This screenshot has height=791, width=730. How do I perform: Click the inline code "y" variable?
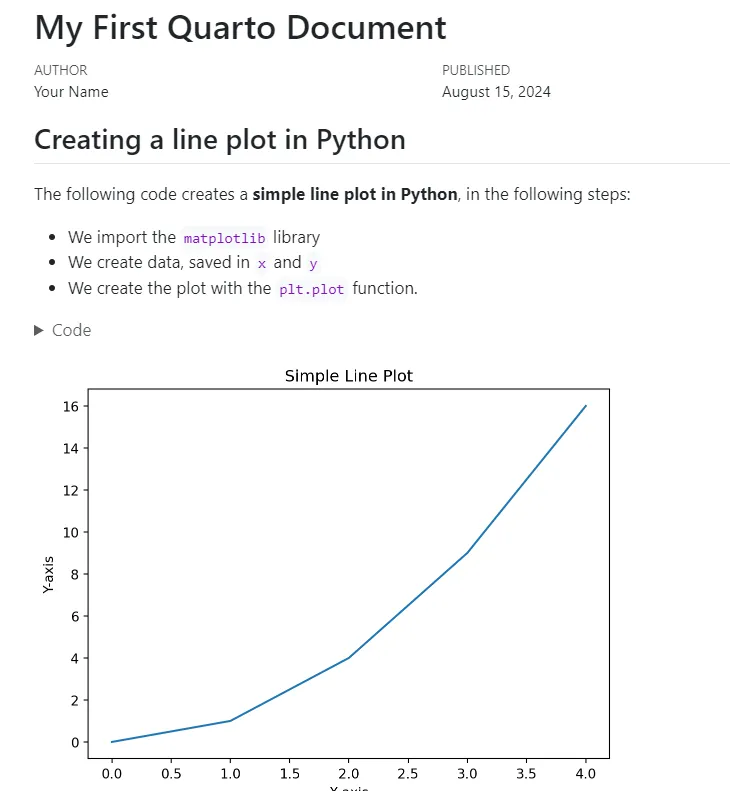[313, 263]
